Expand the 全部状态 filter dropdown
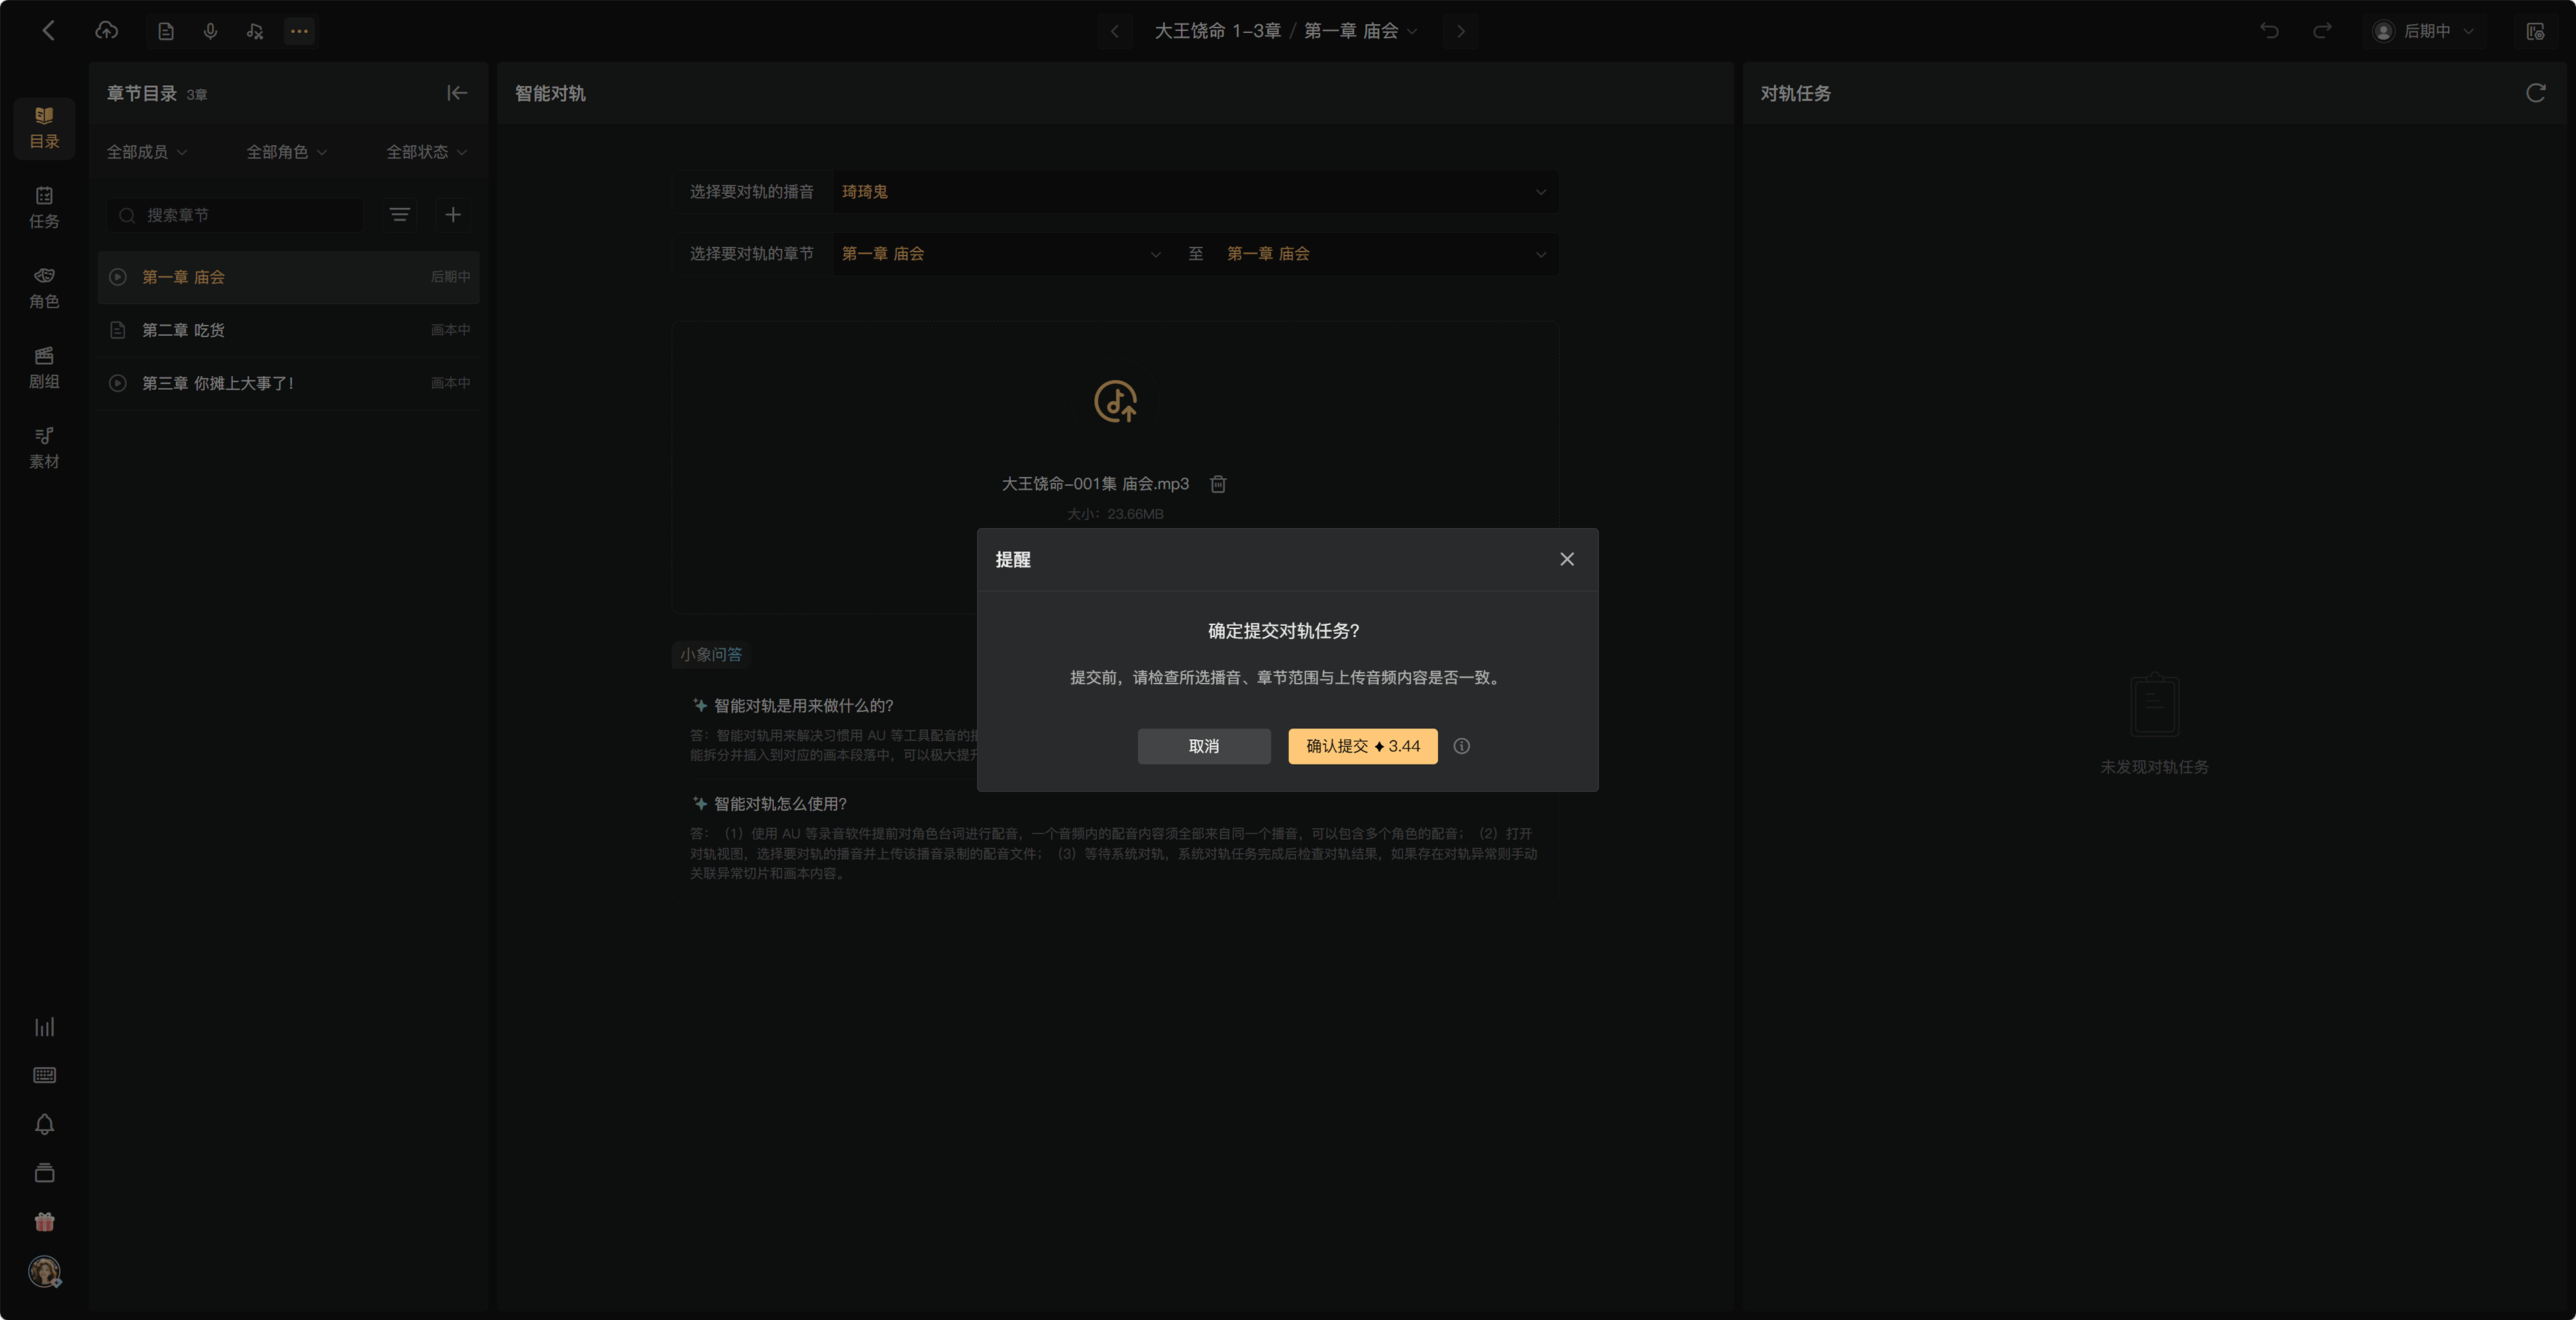Image resolution: width=2576 pixels, height=1320 pixels. coord(427,152)
